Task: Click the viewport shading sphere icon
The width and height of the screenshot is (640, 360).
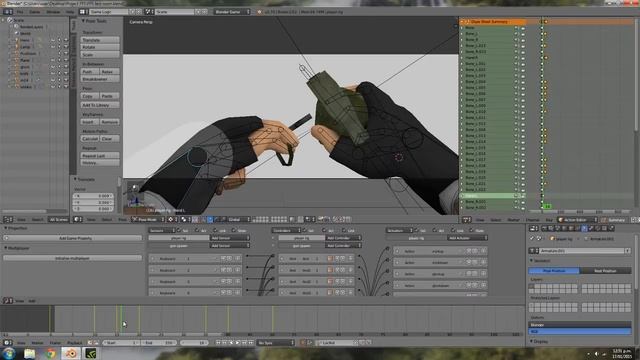Action: click(x=171, y=220)
